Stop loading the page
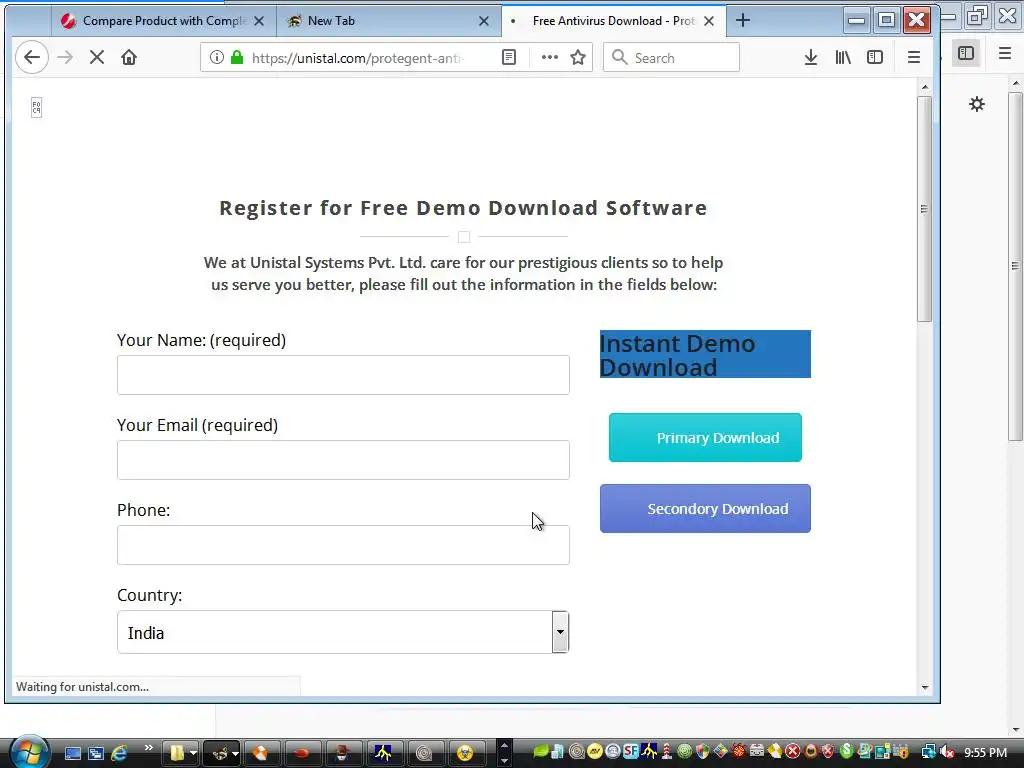The width and height of the screenshot is (1024, 768). pos(97,57)
